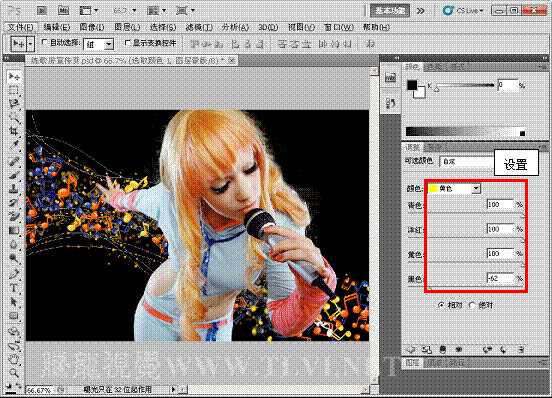Select the 3D Object Rotate tool

tap(14, 331)
